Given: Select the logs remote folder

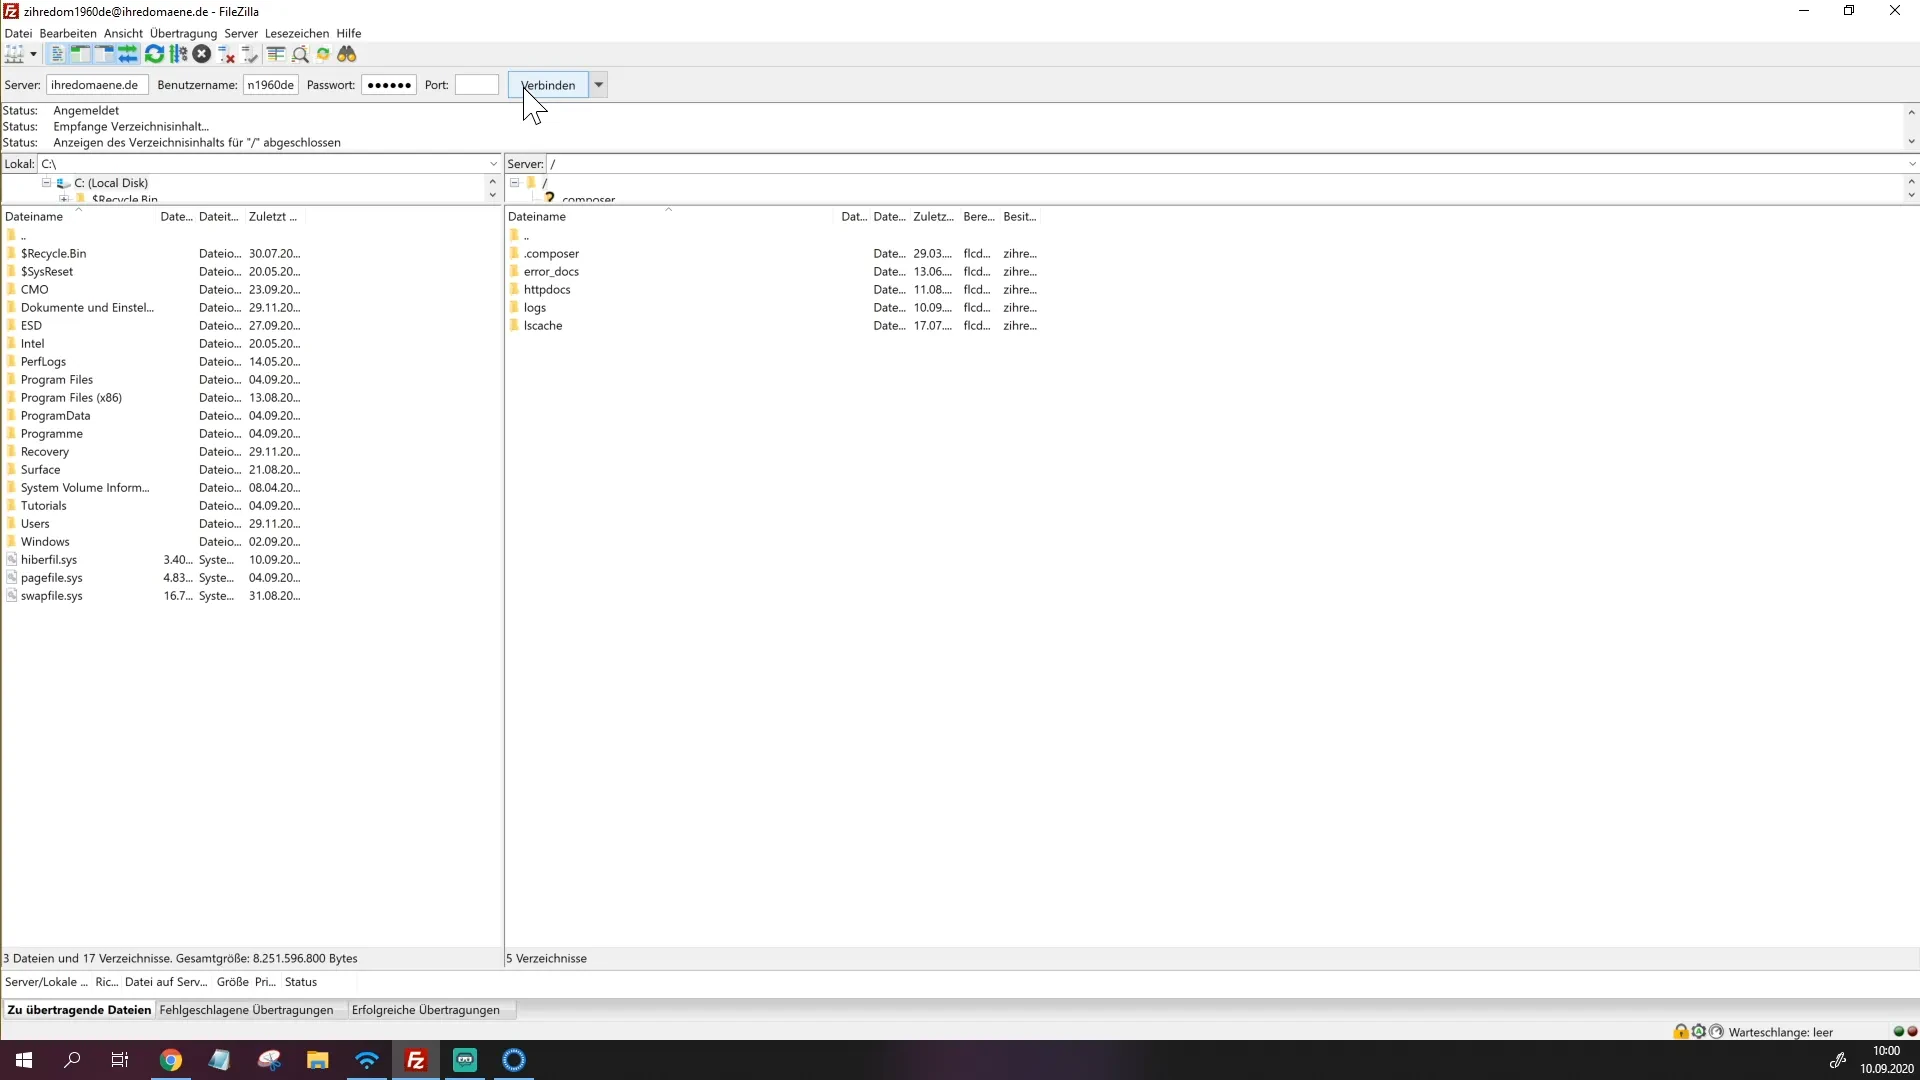Looking at the screenshot, I should [535, 308].
